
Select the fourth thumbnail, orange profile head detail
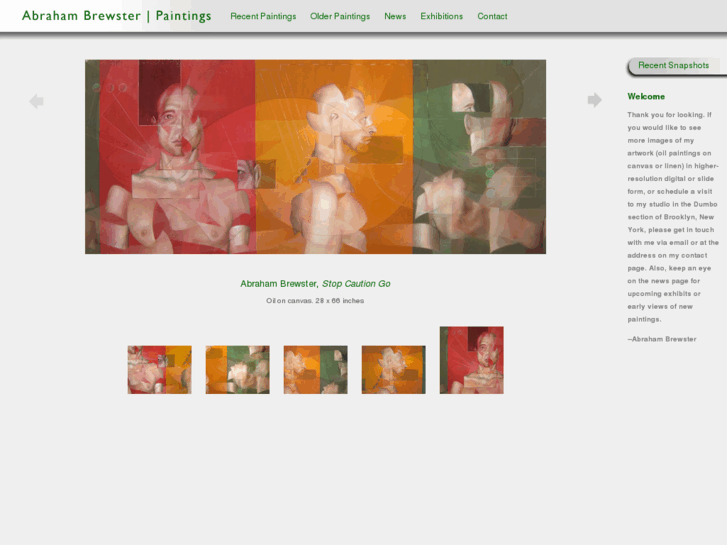tap(393, 370)
